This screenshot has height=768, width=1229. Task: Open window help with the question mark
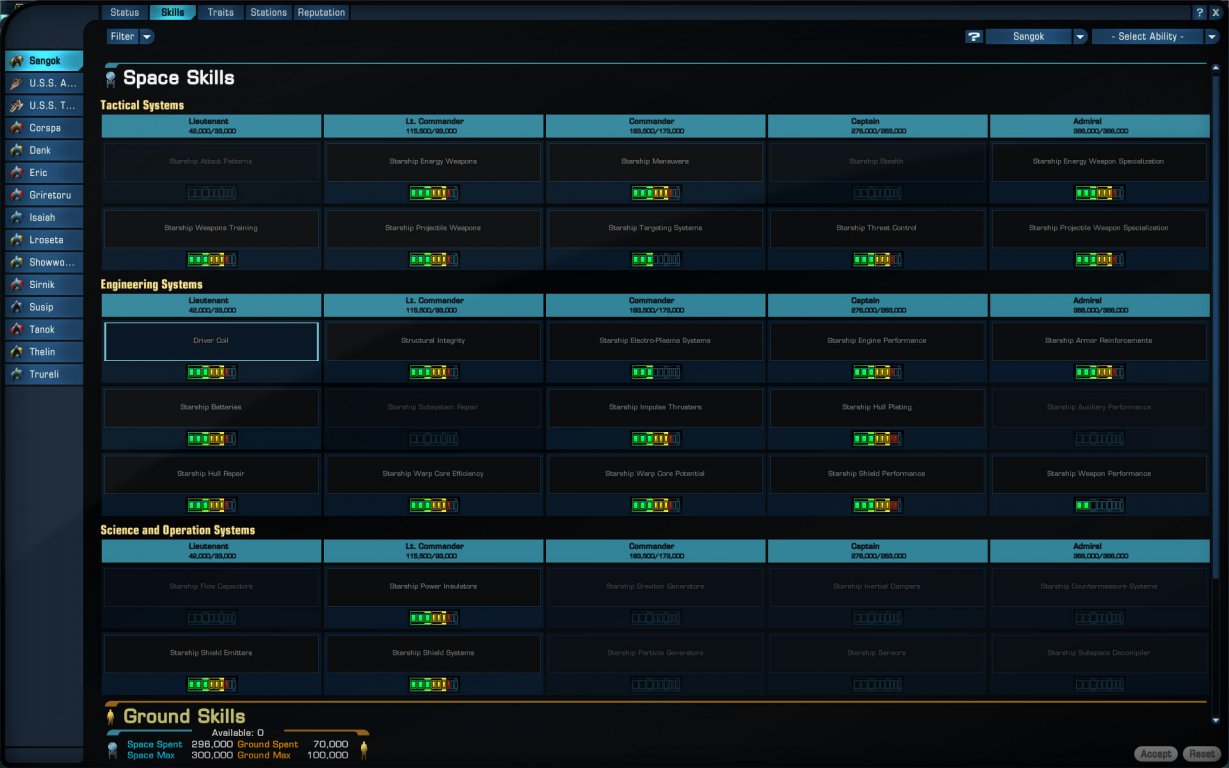coord(1200,13)
